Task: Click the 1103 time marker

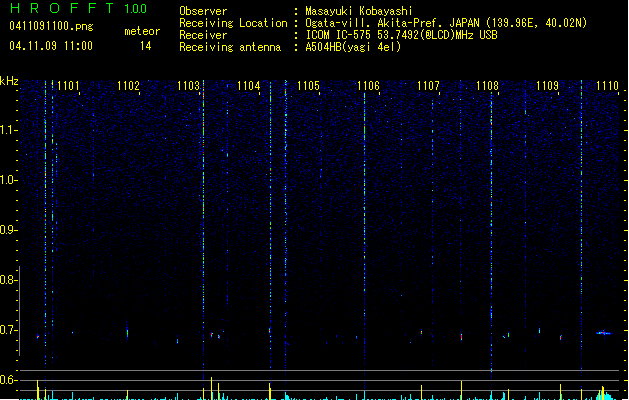Action: click(188, 86)
